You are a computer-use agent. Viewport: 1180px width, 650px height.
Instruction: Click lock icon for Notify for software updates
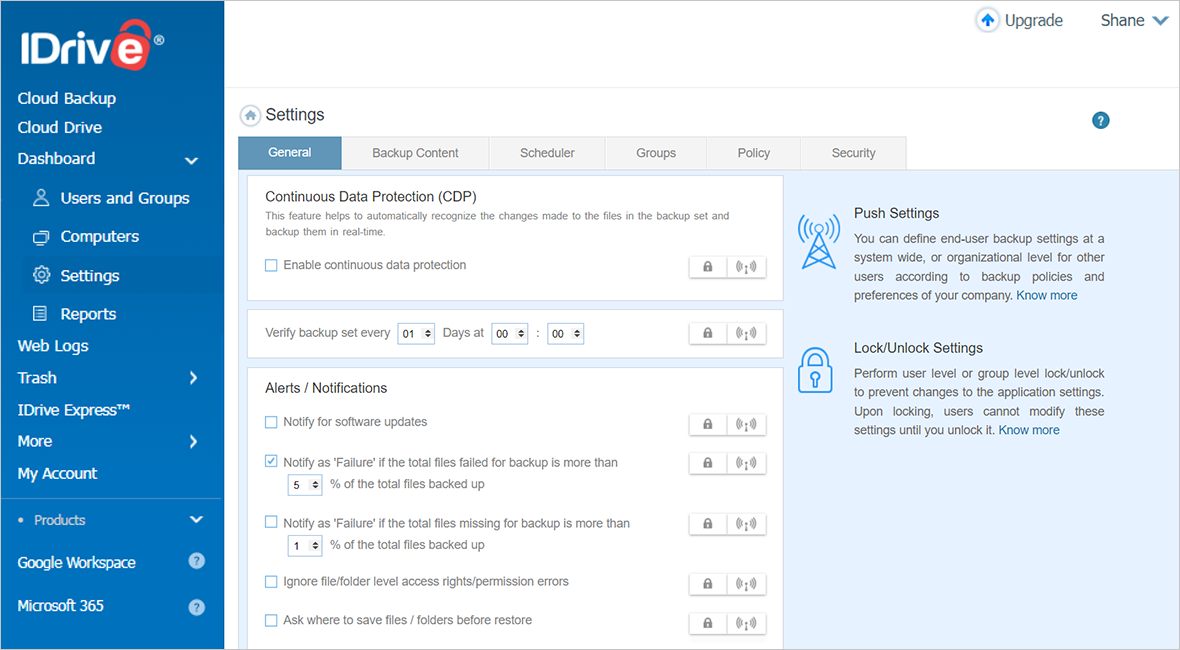(708, 424)
